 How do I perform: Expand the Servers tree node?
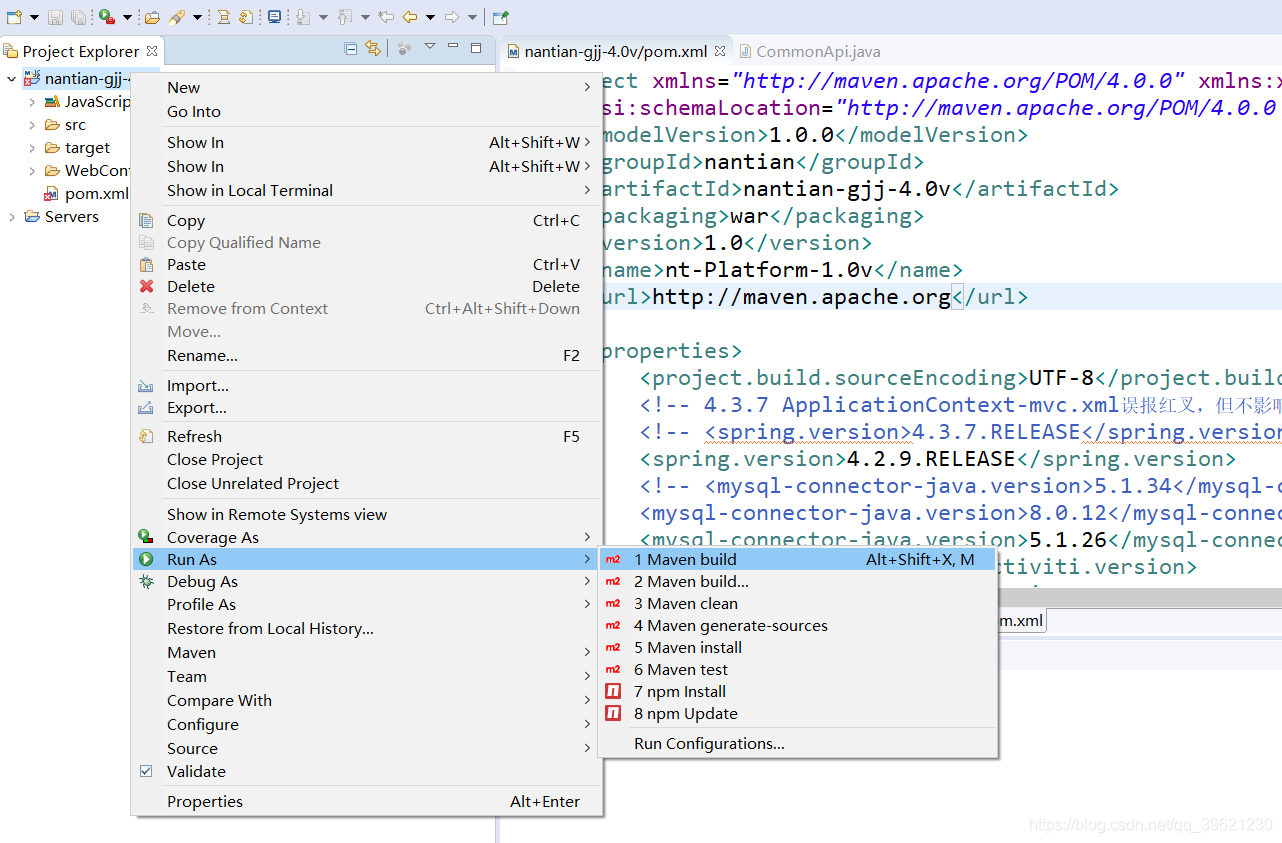pyautogui.click(x=11, y=217)
